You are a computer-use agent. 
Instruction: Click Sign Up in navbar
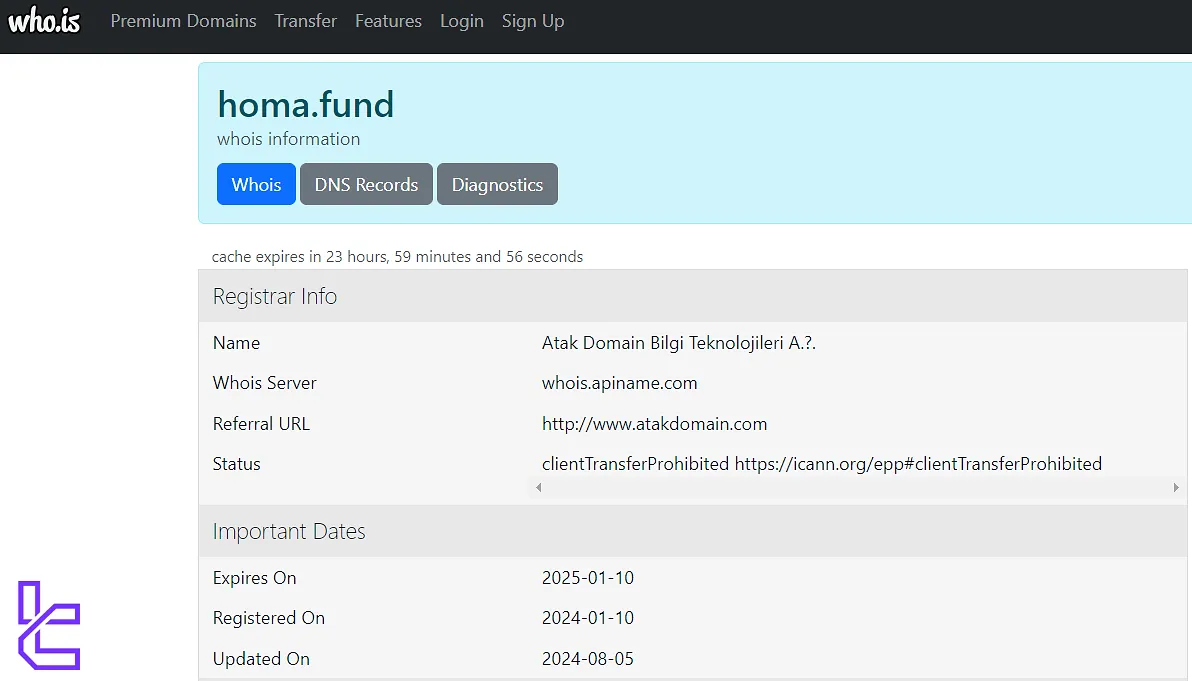point(533,21)
